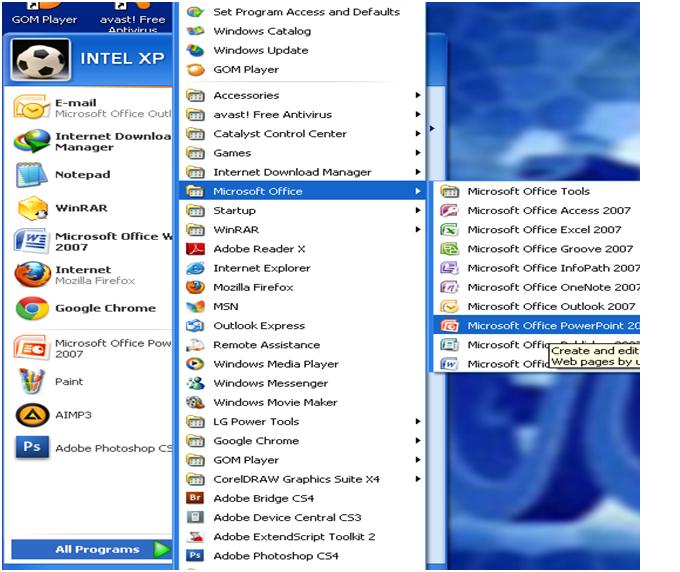Open Remote Assistance entry

tap(302, 345)
